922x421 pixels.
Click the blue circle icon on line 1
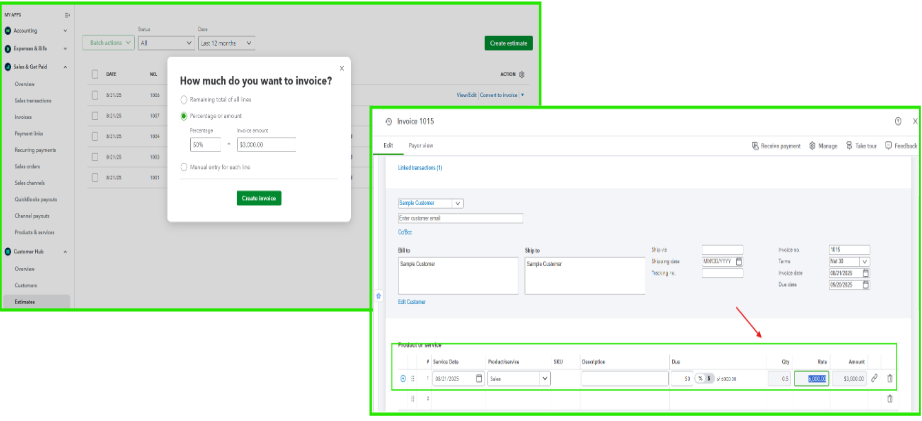[403, 379]
